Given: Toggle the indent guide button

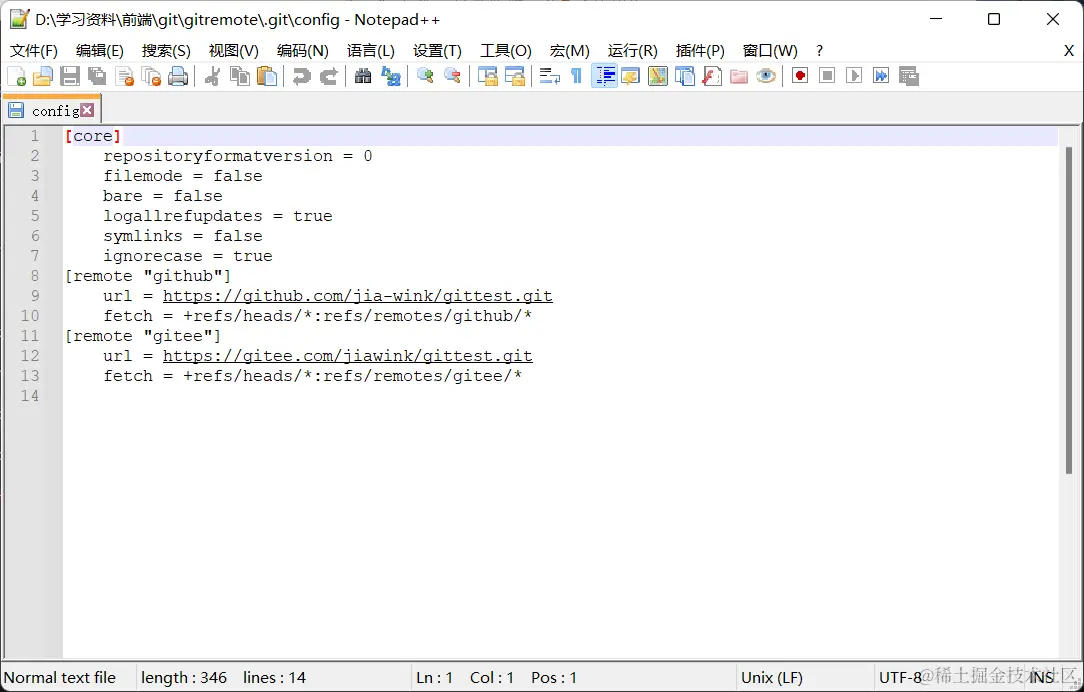Looking at the screenshot, I should pyautogui.click(x=604, y=76).
